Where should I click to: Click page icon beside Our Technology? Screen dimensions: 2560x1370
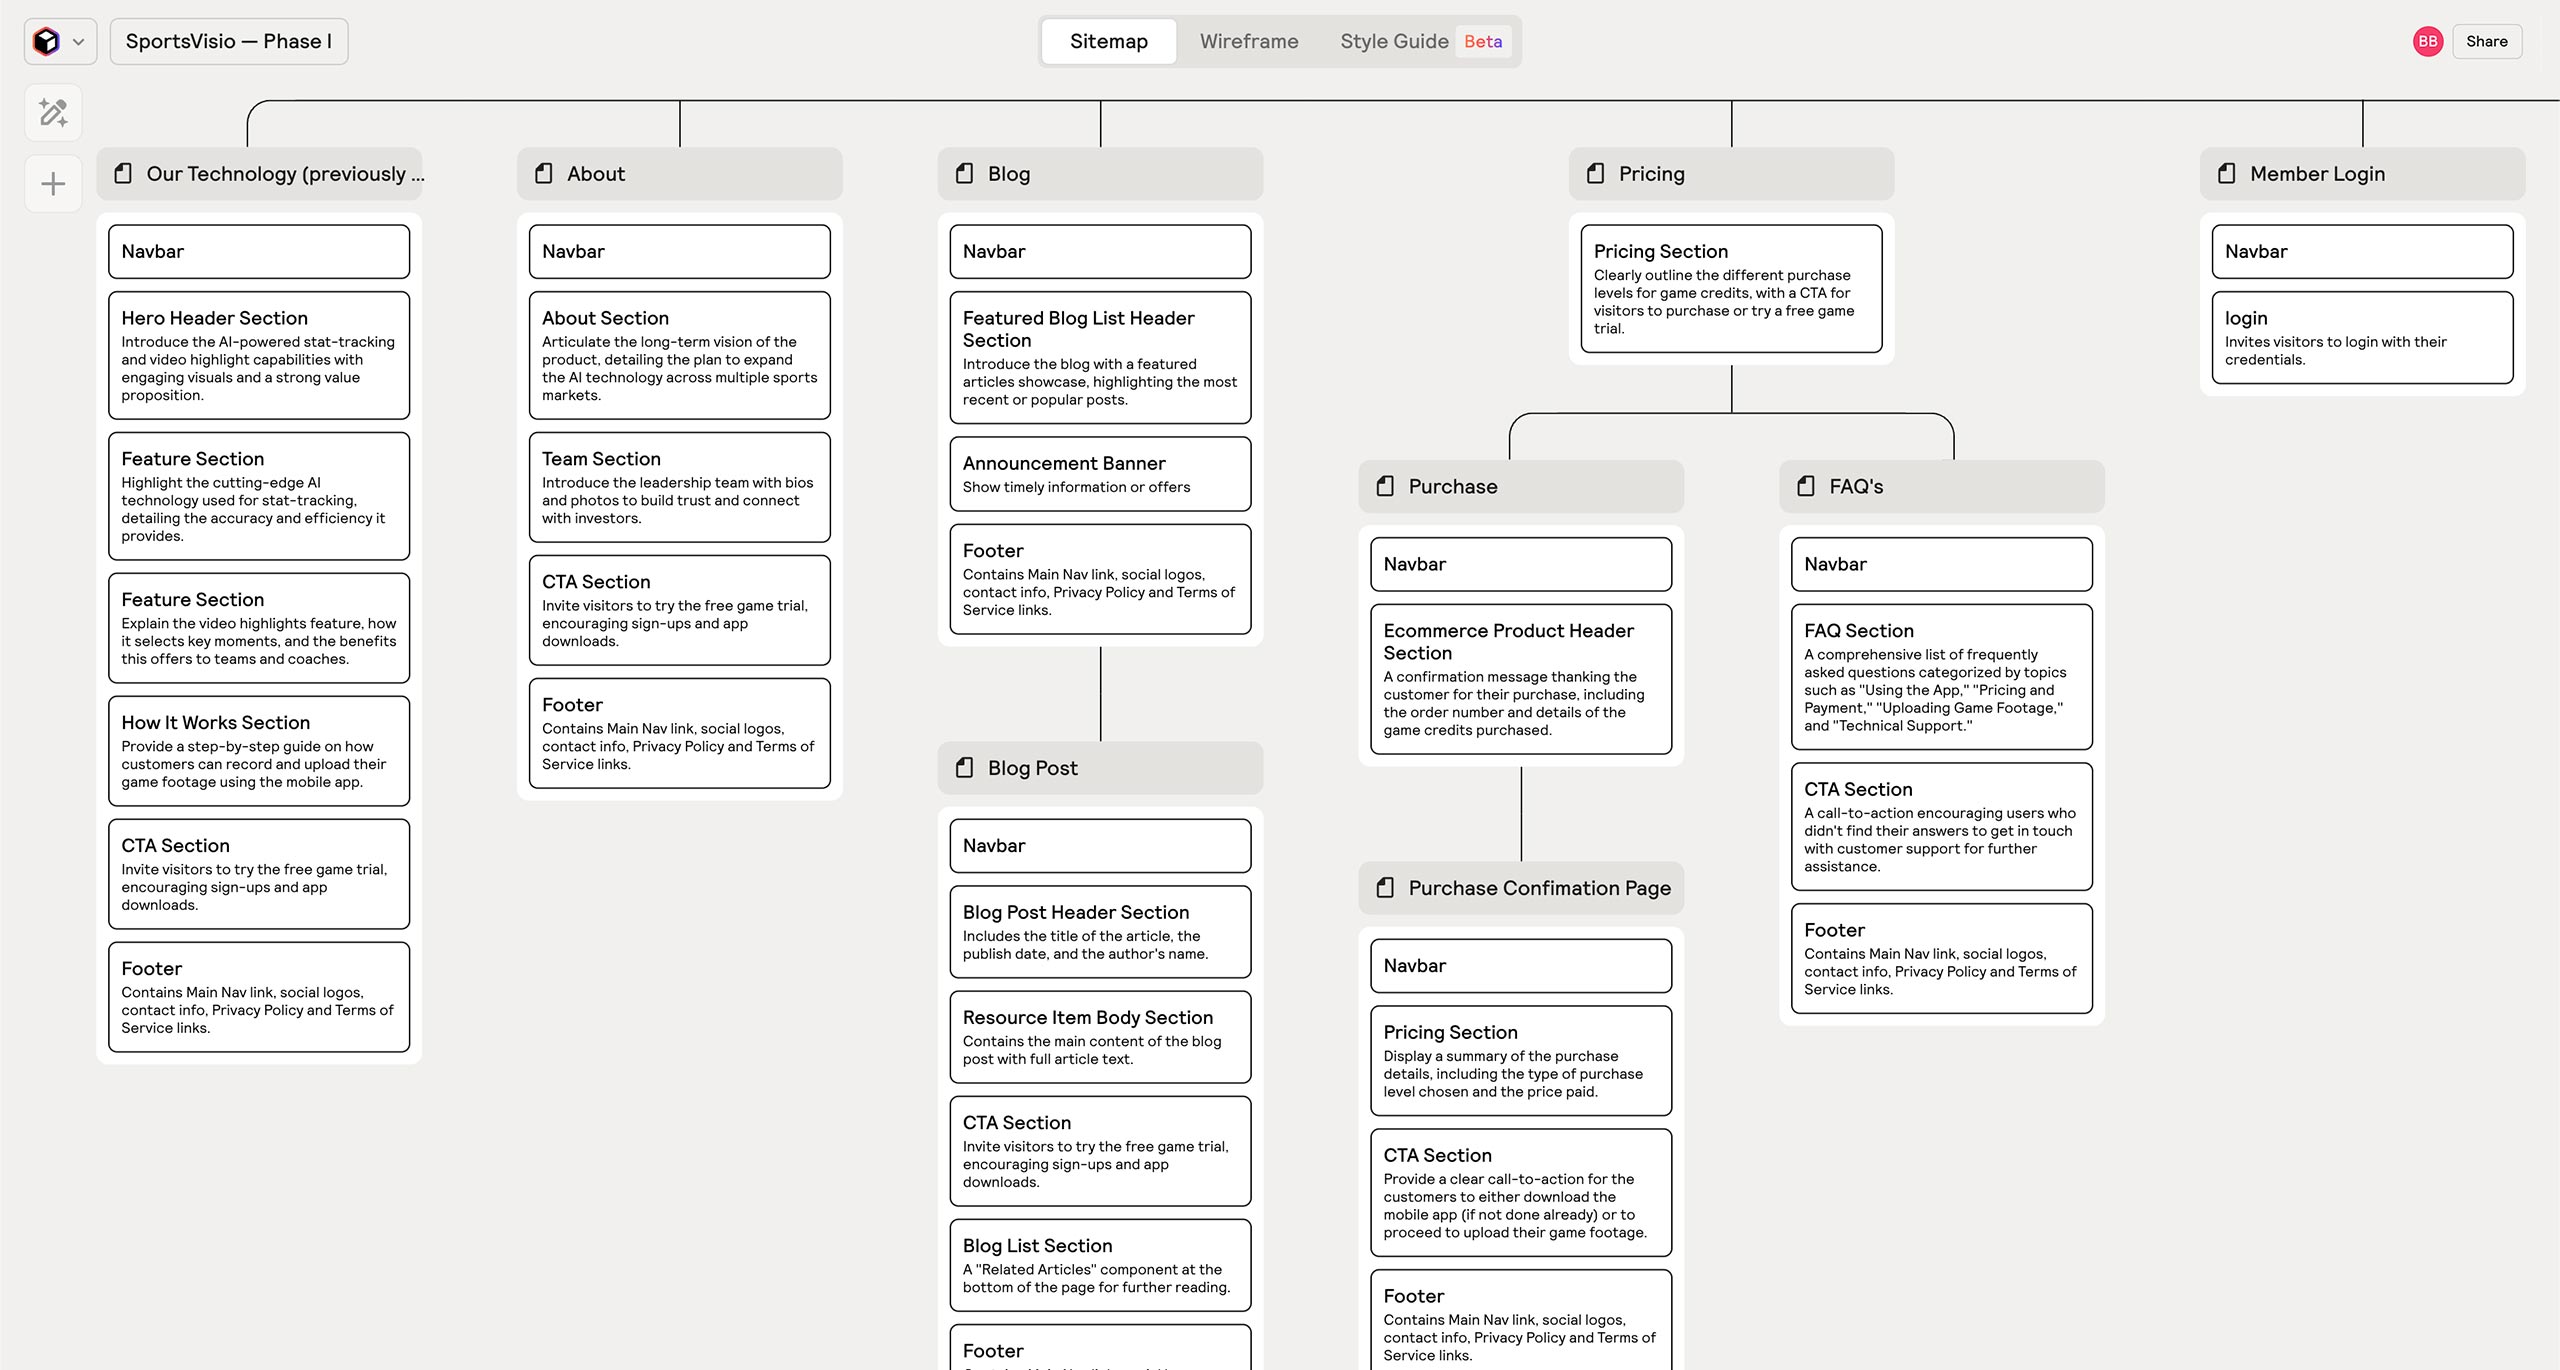click(123, 173)
